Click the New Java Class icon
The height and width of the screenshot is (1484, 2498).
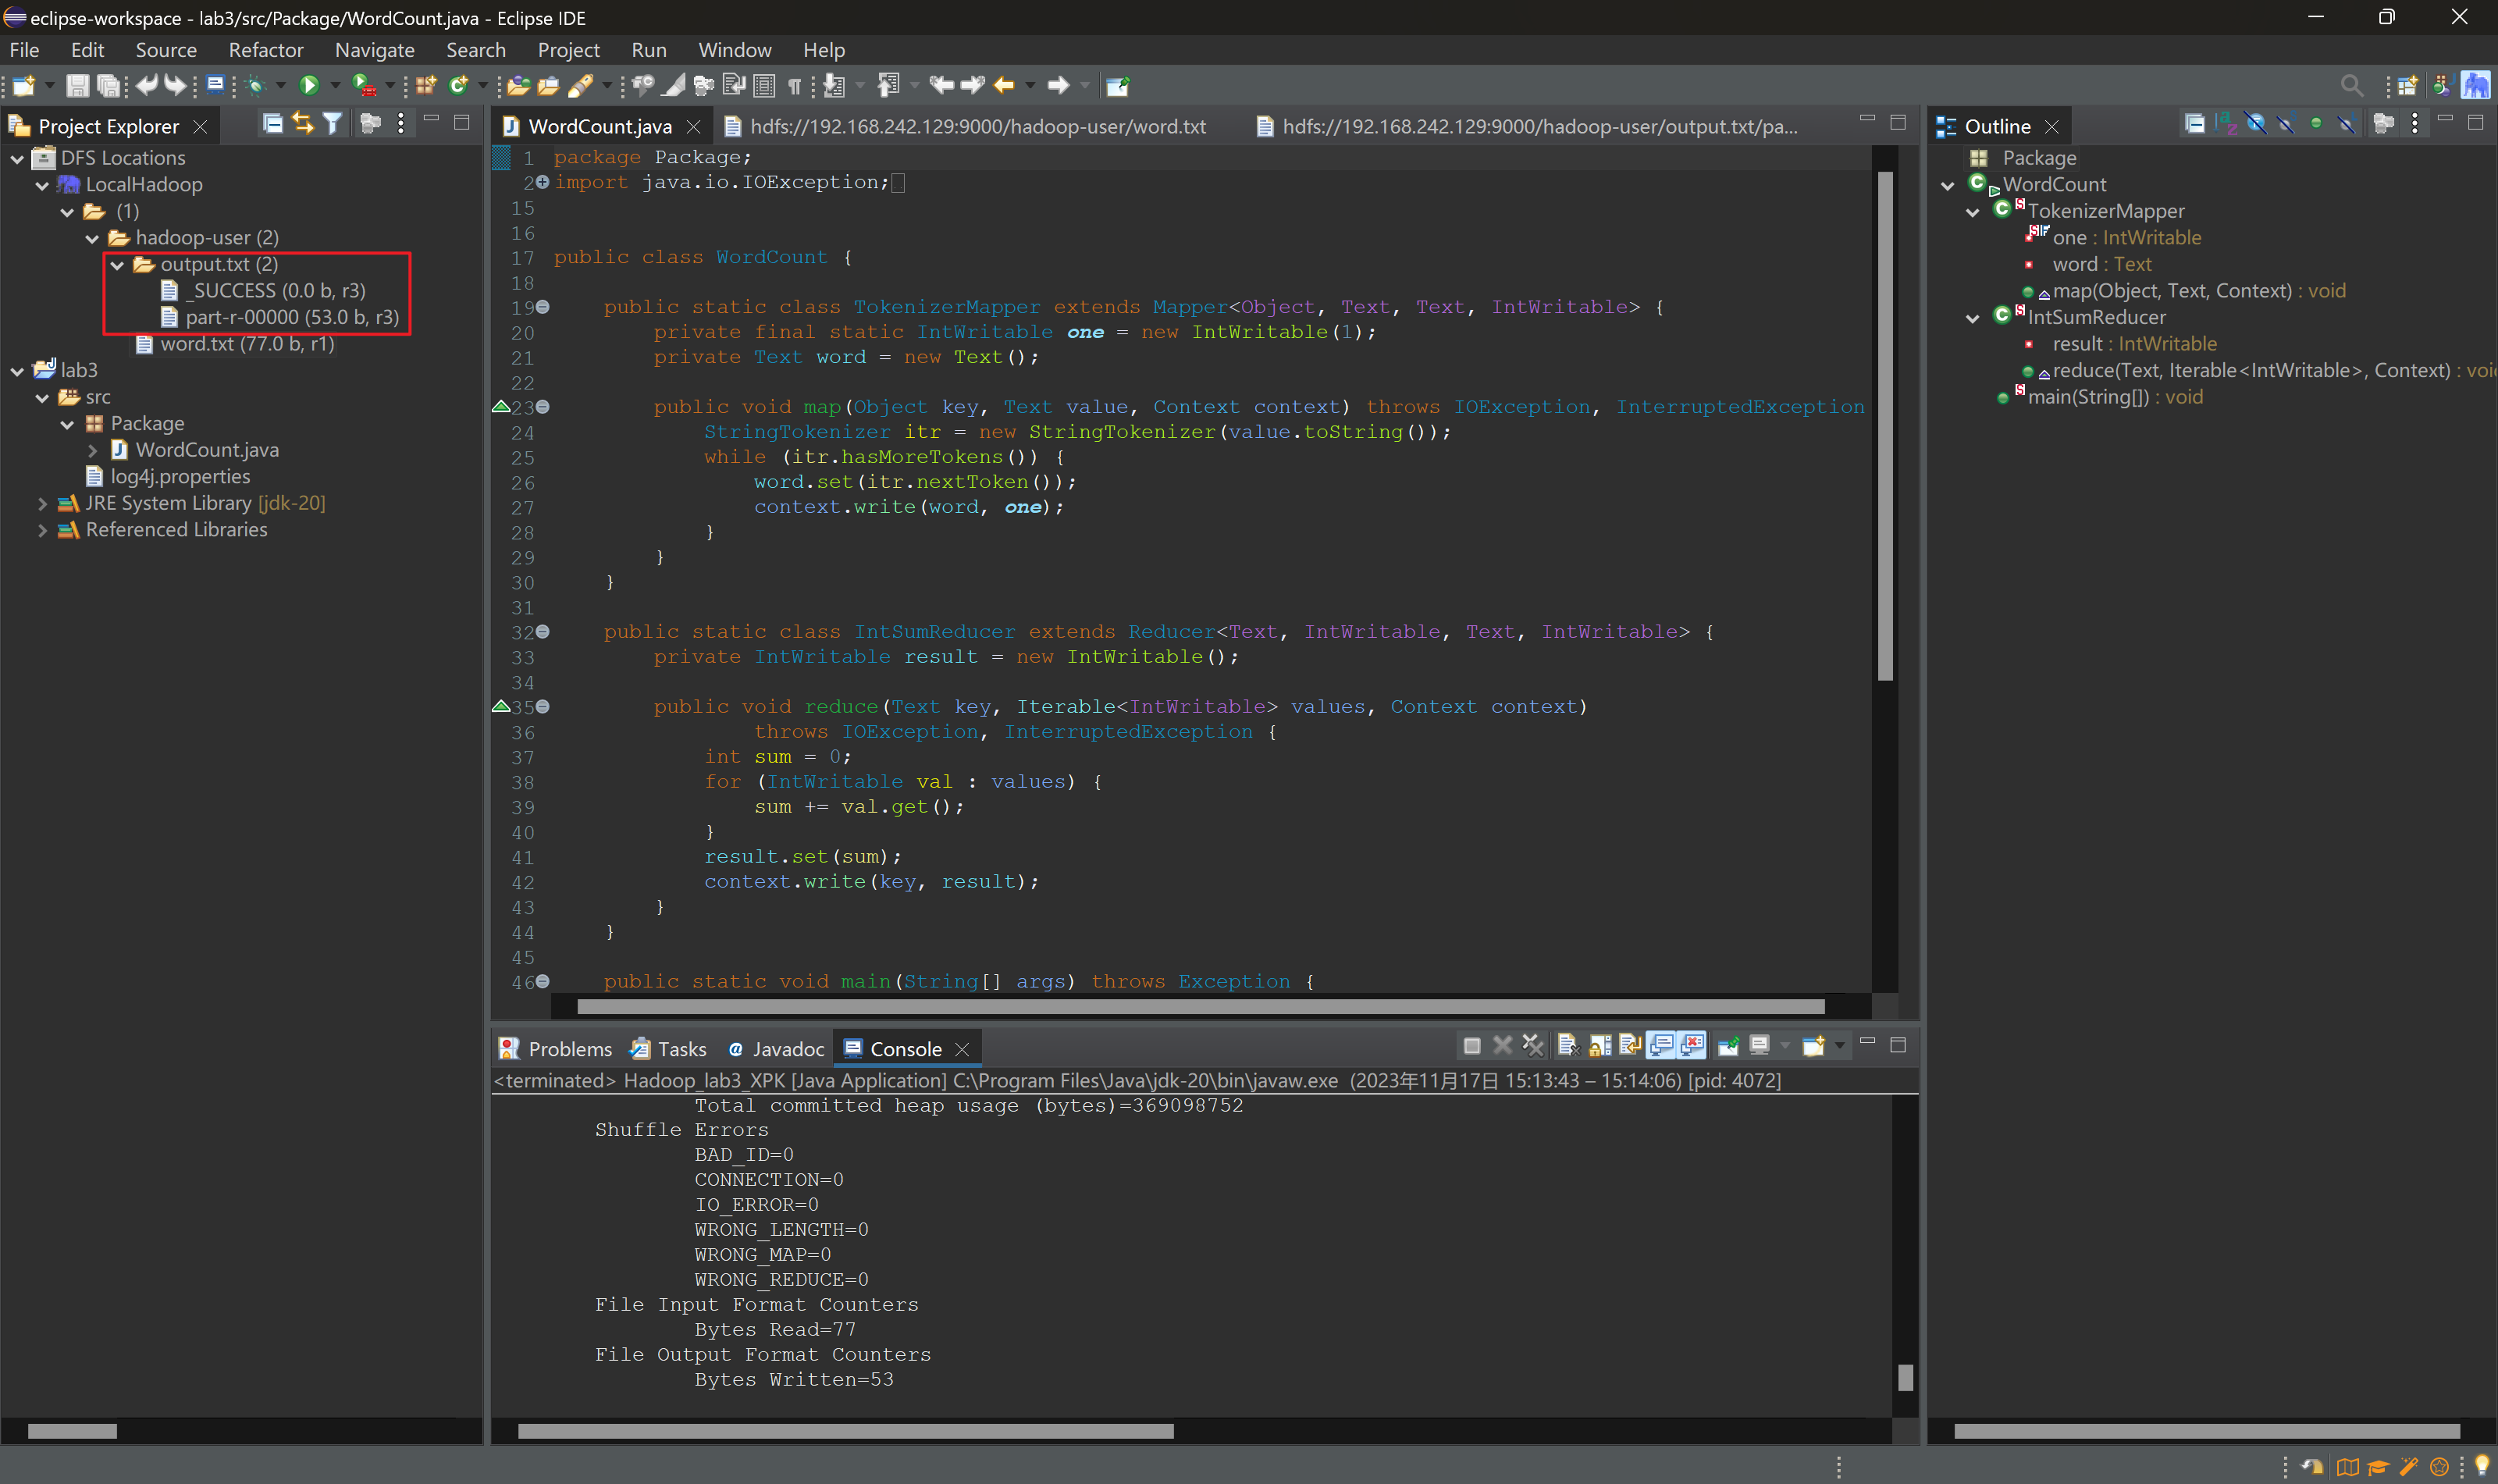(458, 86)
